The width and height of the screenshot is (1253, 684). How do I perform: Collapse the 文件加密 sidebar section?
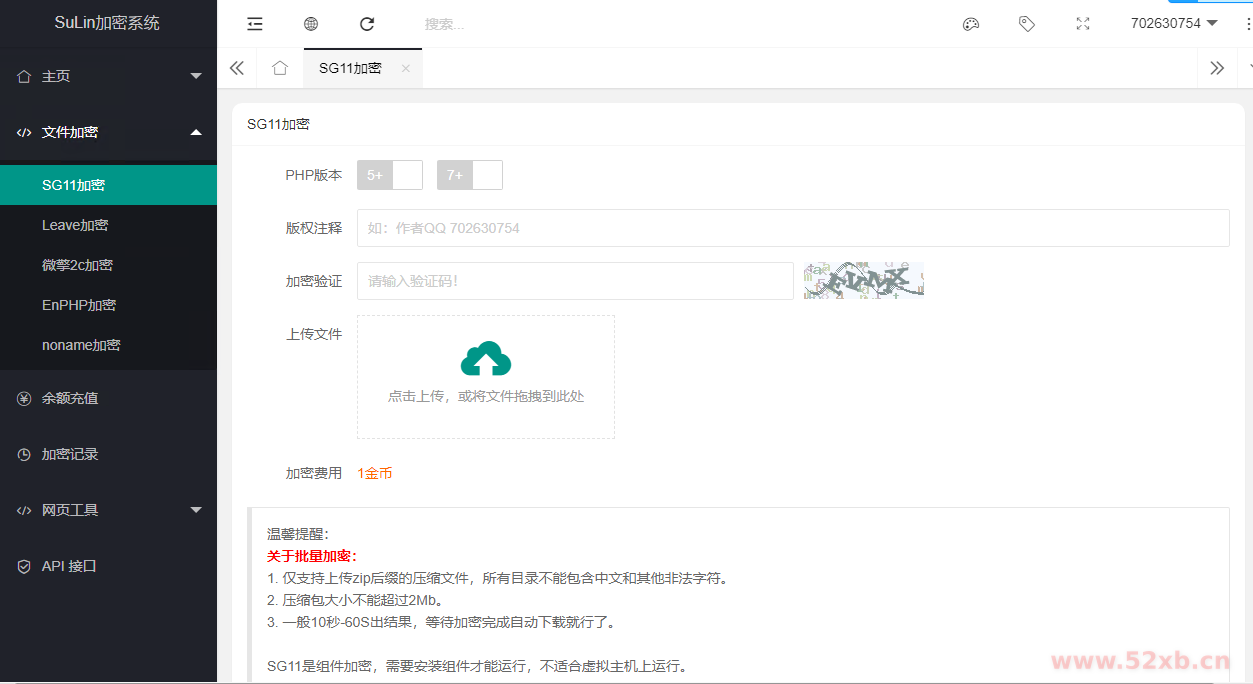pyautogui.click(x=108, y=132)
